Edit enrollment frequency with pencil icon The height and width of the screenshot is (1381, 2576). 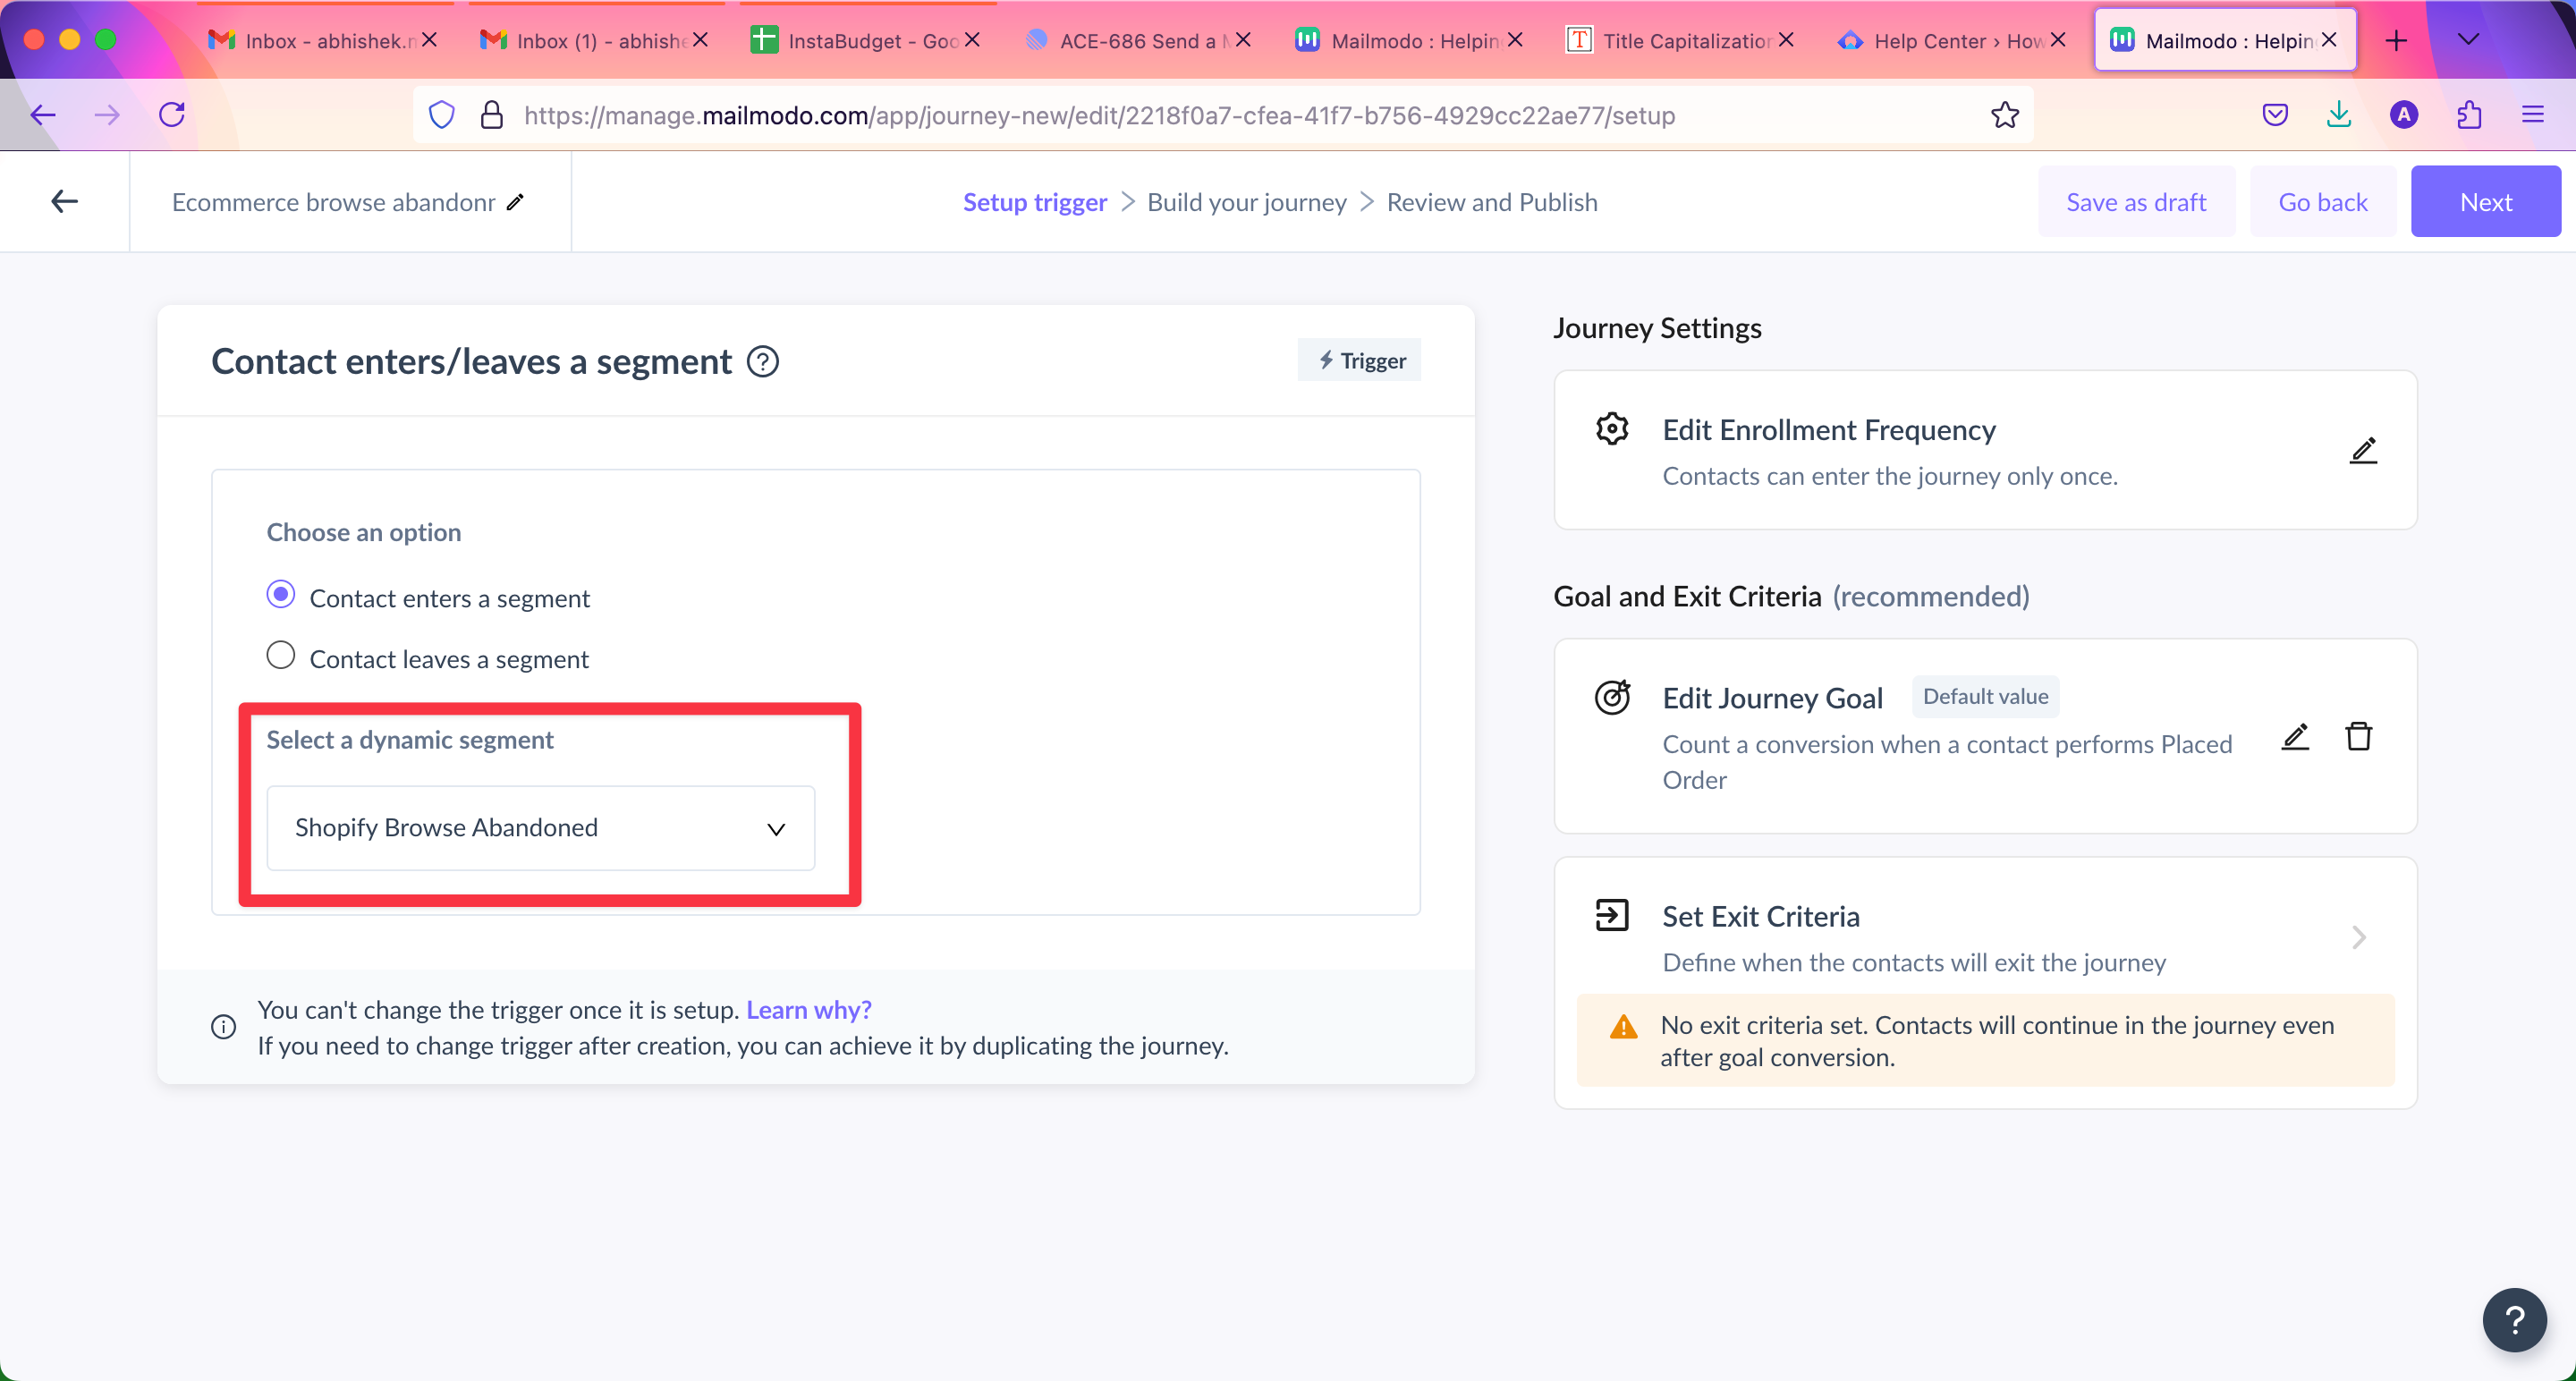click(2363, 450)
